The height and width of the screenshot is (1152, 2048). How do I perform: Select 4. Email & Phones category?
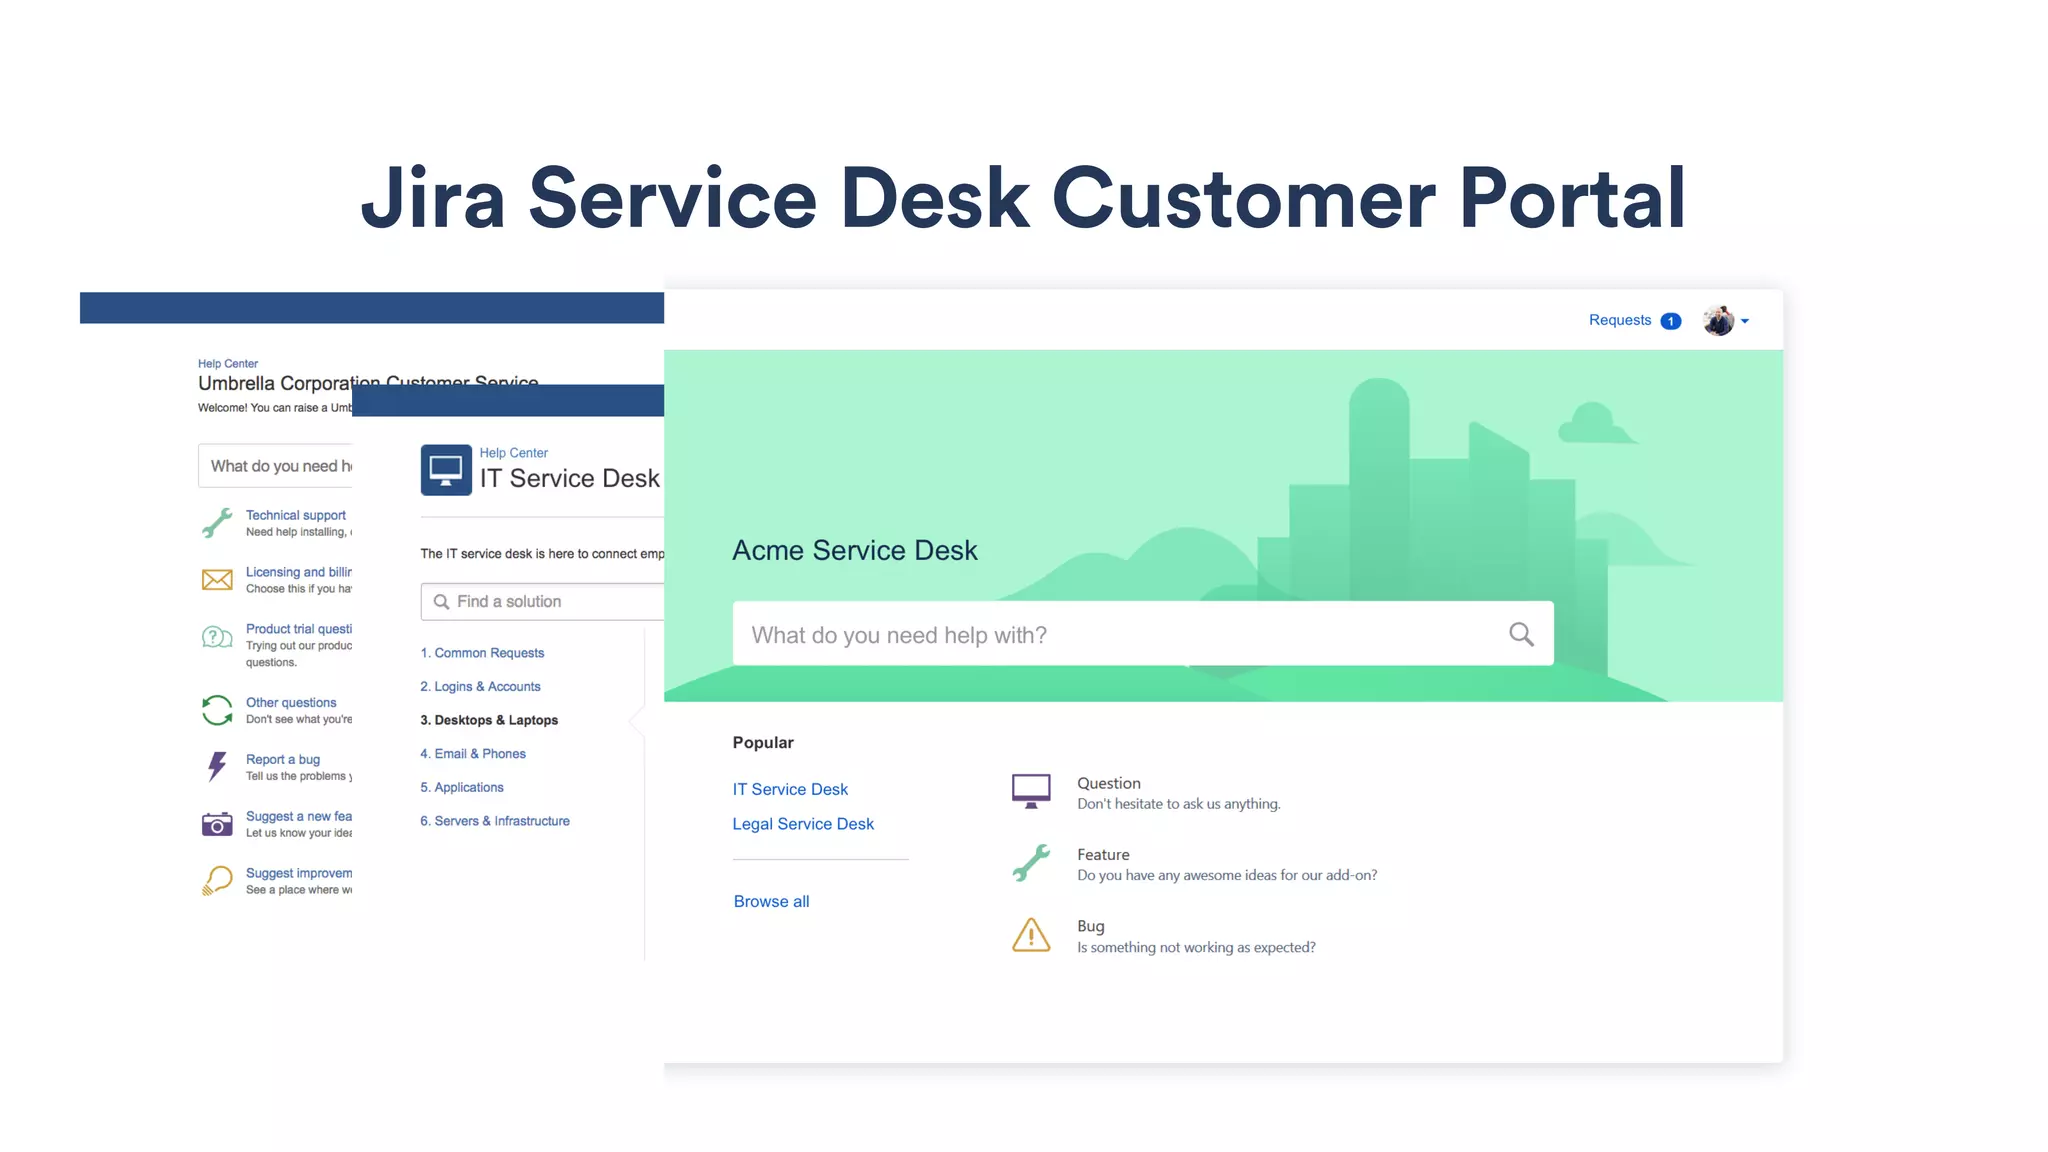473,754
